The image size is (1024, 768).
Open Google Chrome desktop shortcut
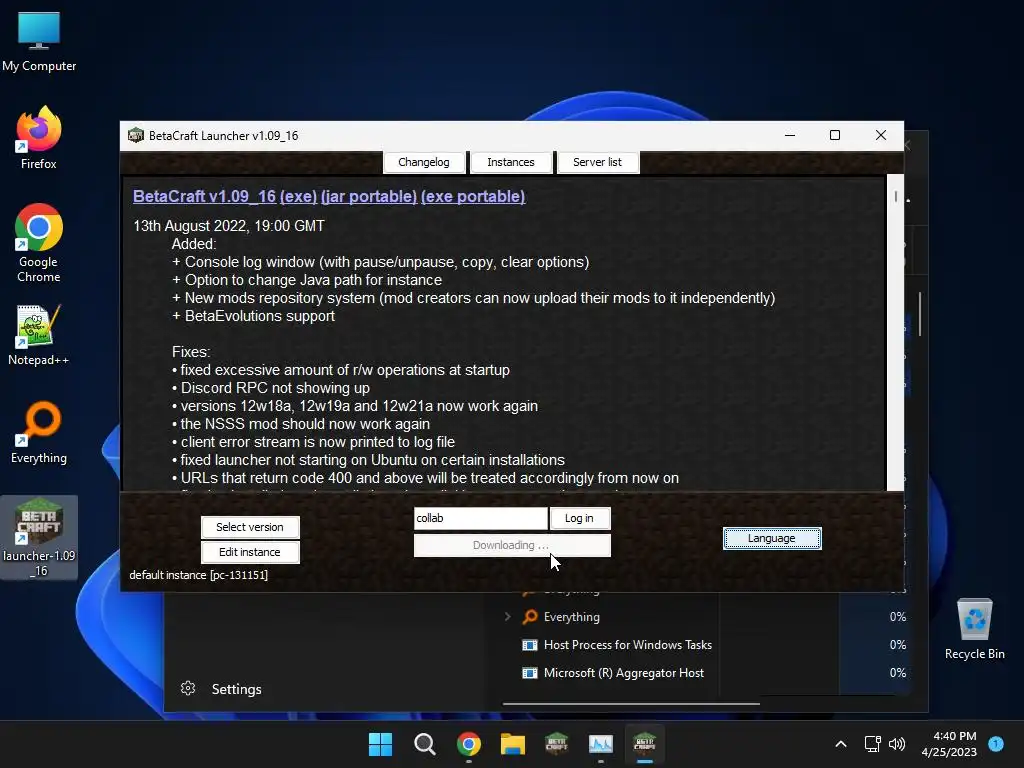click(x=39, y=243)
